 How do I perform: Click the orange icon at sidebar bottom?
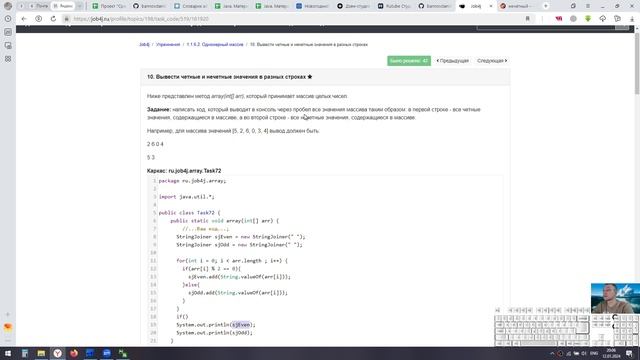[x=8, y=327]
